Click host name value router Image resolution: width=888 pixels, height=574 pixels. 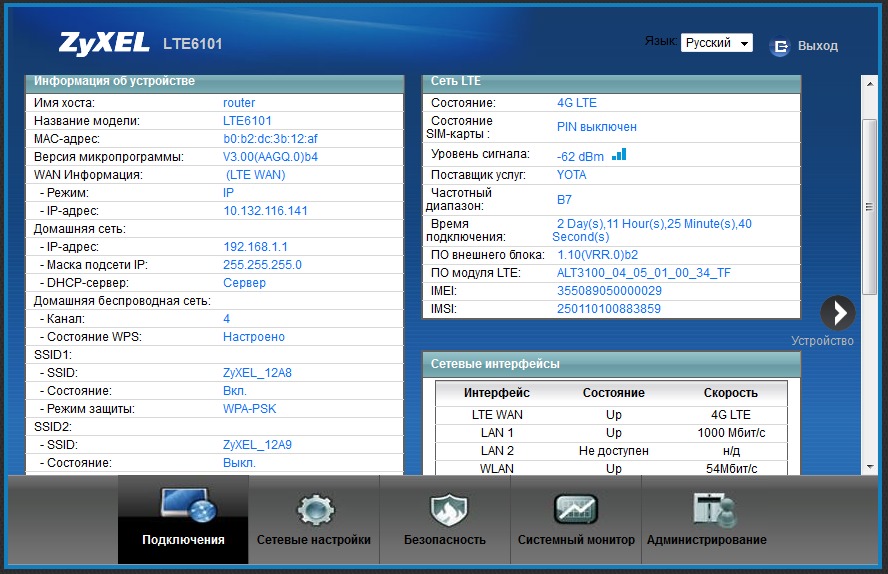coord(239,102)
